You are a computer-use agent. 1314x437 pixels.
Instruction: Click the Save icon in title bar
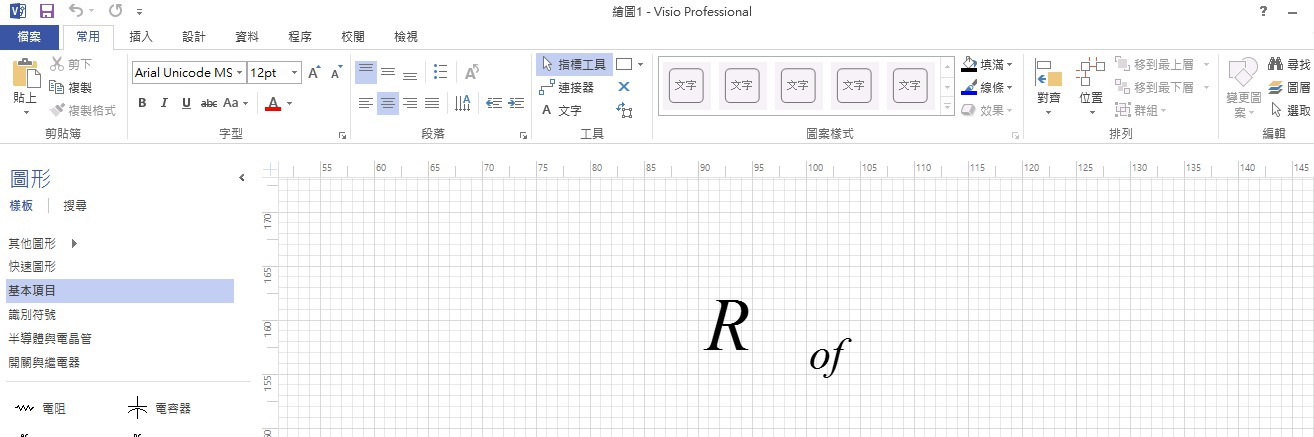[x=47, y=12]
